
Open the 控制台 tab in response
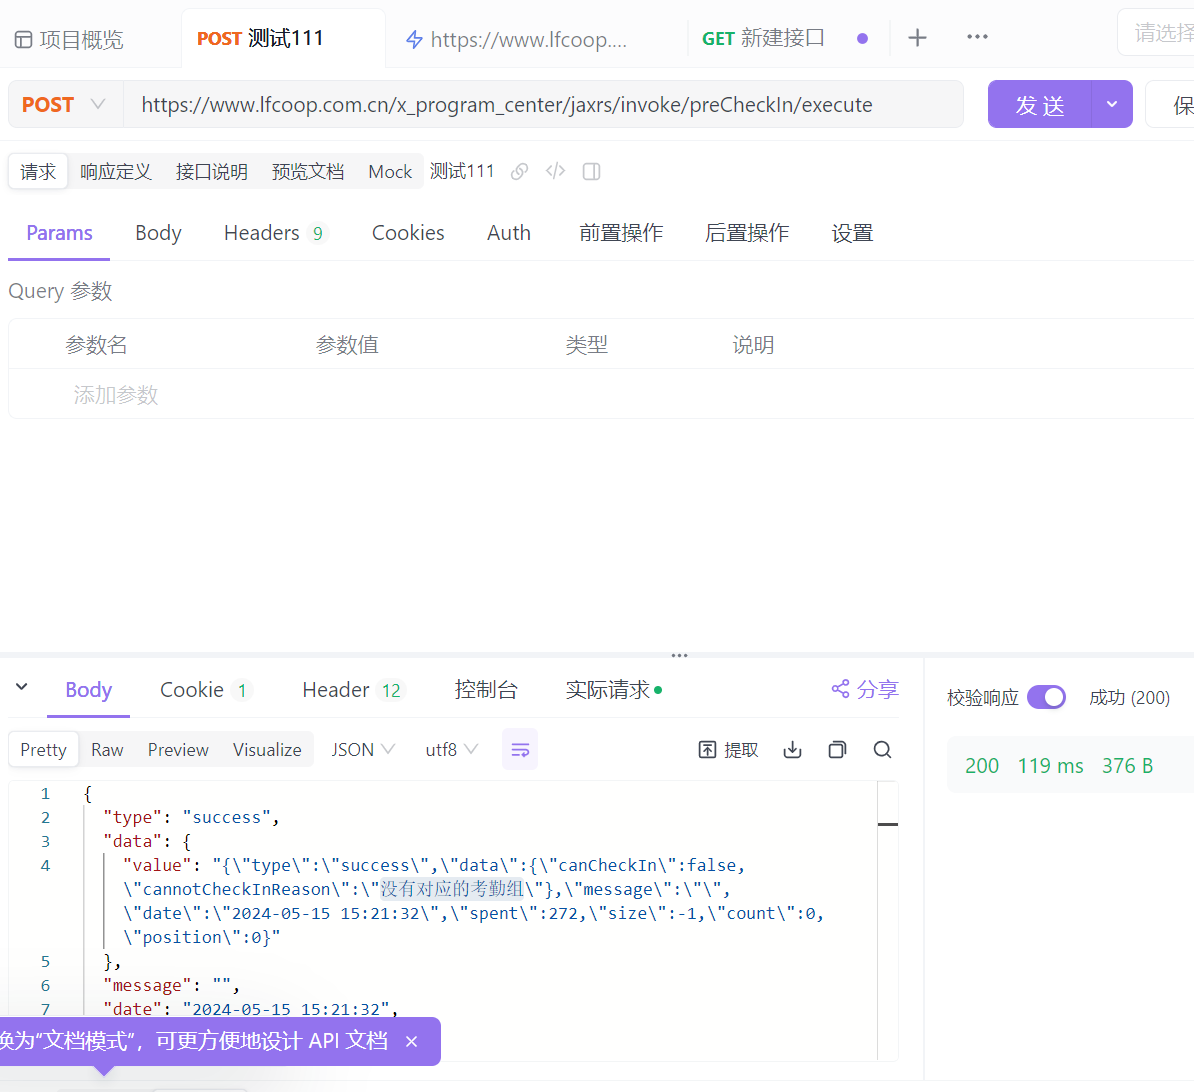pyautogui.click(x=486, y=690)
